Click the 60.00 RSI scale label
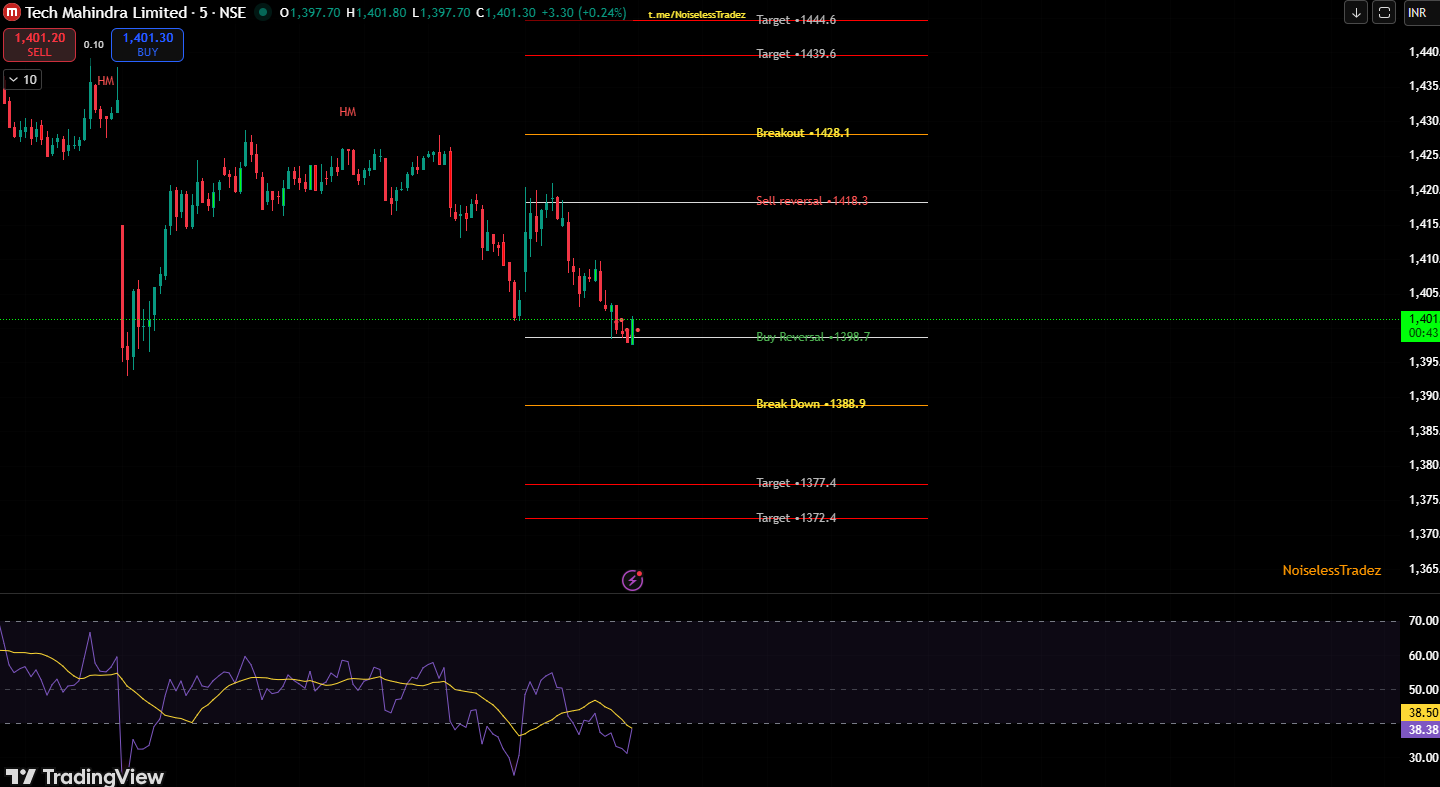The image size is (1440, 787). tap(1423, 656)
